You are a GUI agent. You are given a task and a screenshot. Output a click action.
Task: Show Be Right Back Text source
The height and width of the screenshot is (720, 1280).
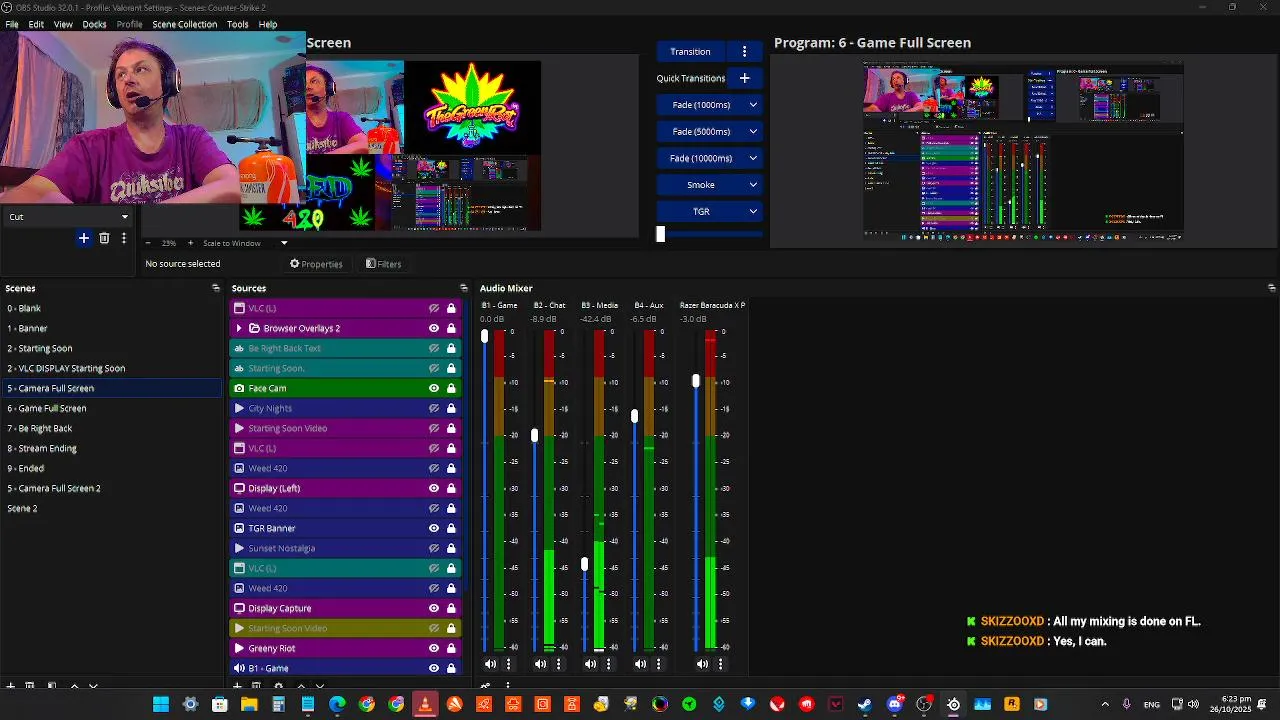pos(434,348)
